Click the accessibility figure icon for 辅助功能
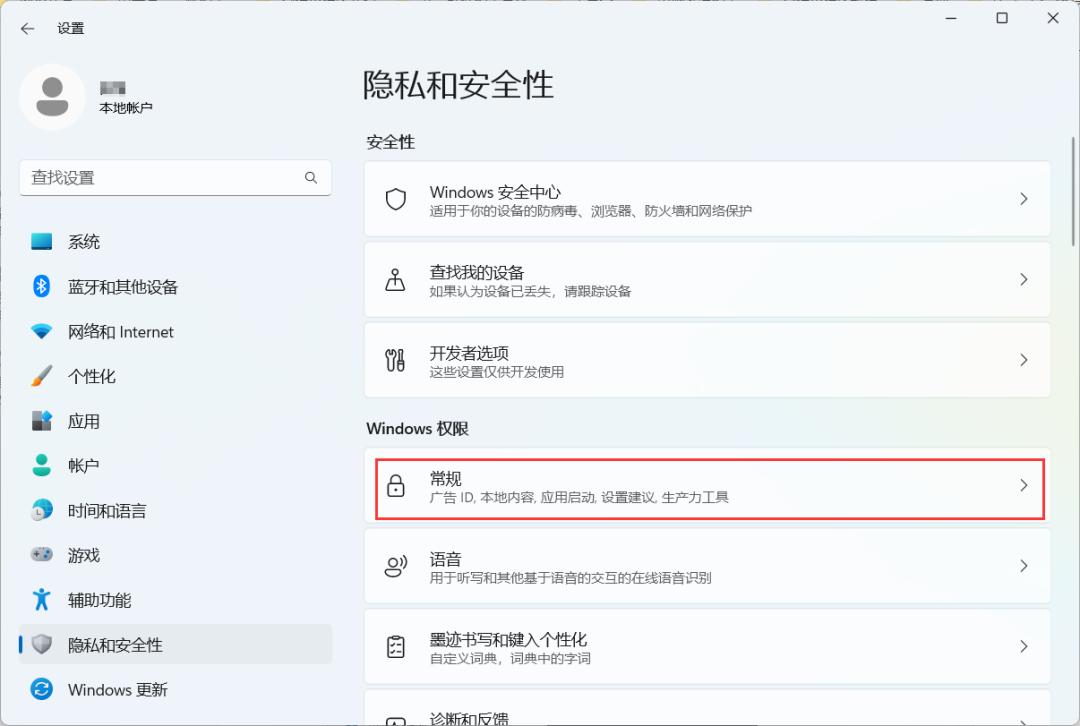Viewport: 1080px width, 726px height. point(41,599)
